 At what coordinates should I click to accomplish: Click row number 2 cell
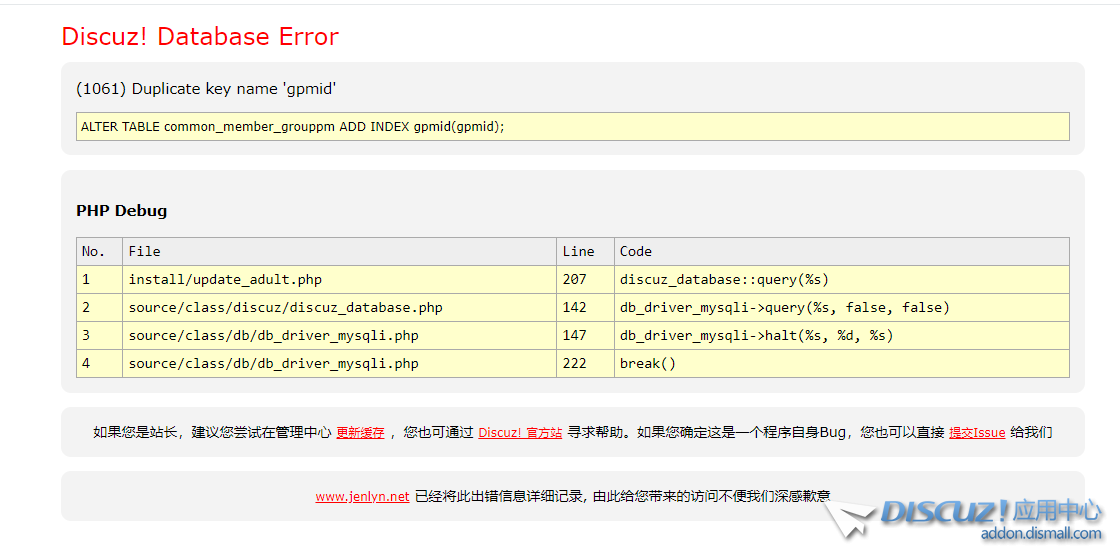[x=99, y=308]
